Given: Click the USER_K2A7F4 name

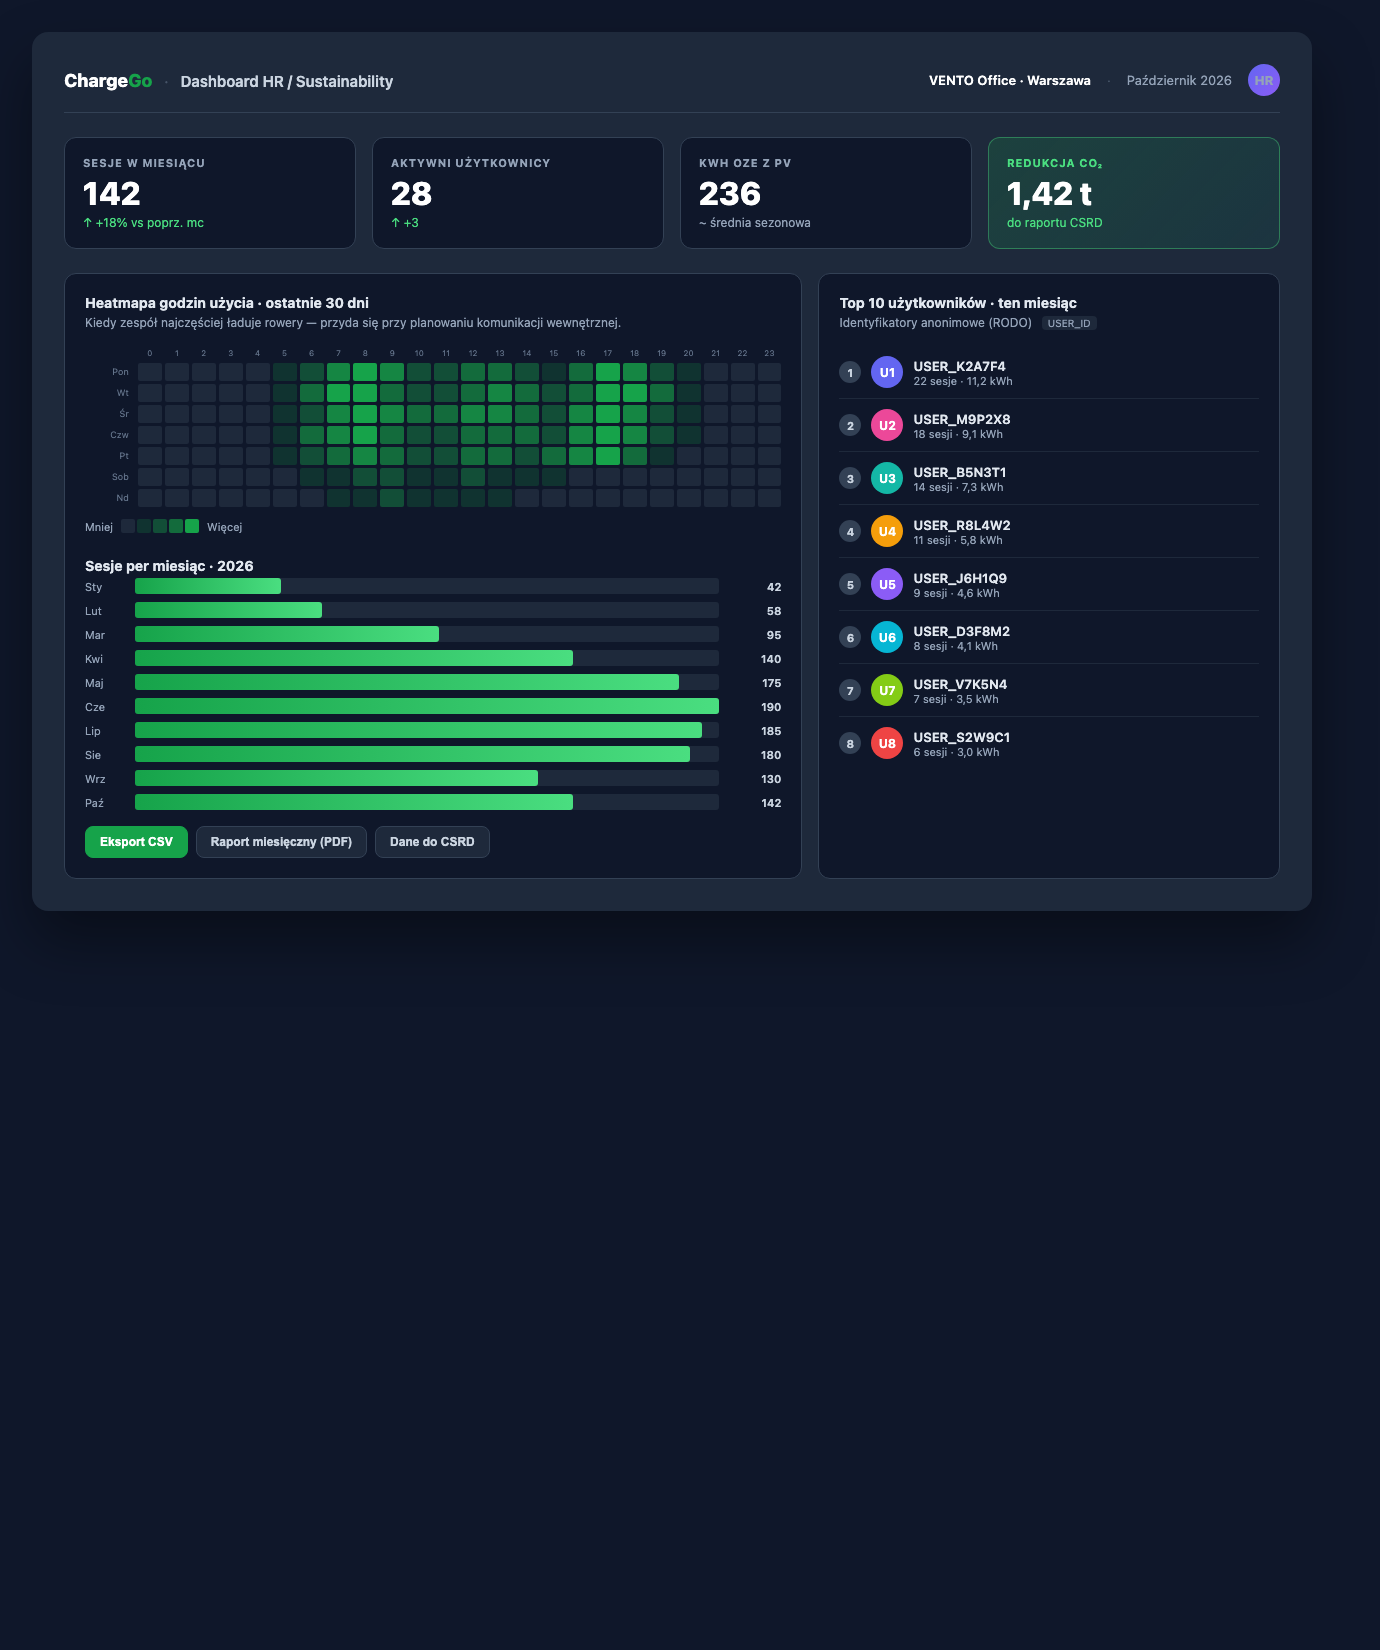Looking at the screenshot, I should click(960, 367).
